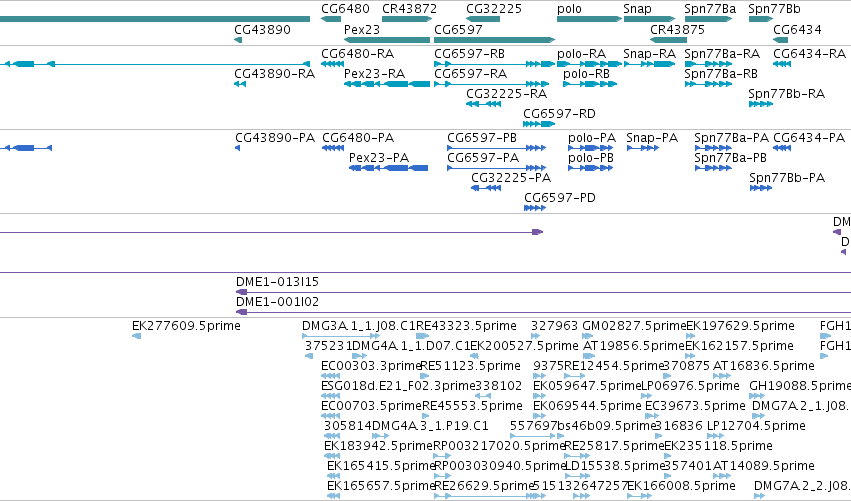
Task: Click transcript CG32225-RA
Action: (x=506, y=94)
